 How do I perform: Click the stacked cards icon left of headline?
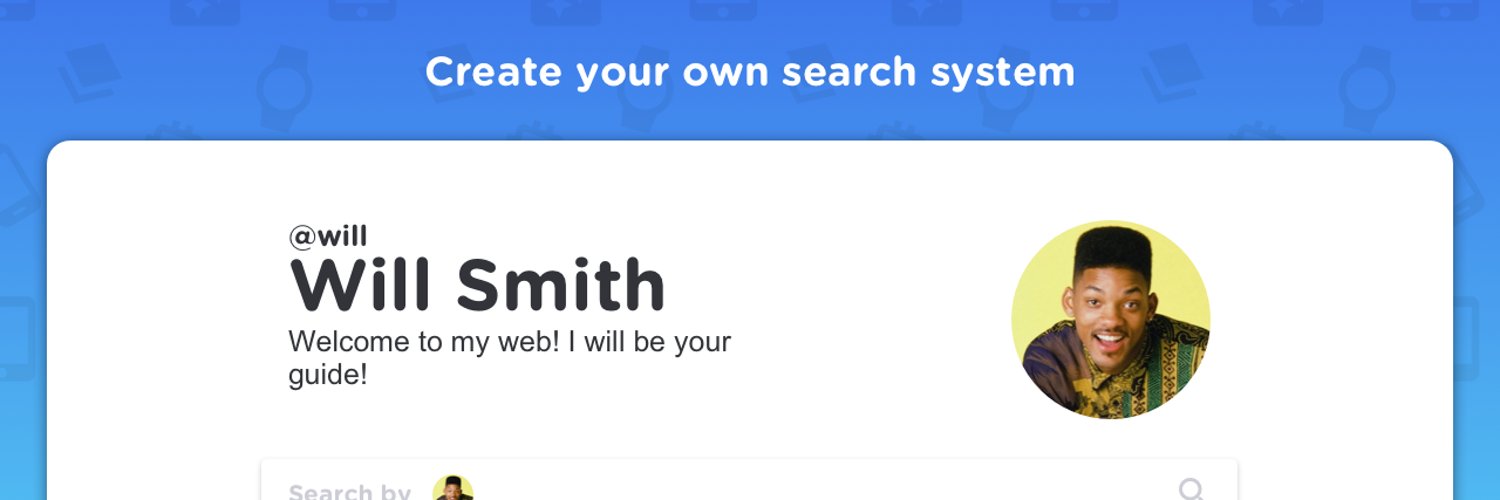[x=90, y=72]
